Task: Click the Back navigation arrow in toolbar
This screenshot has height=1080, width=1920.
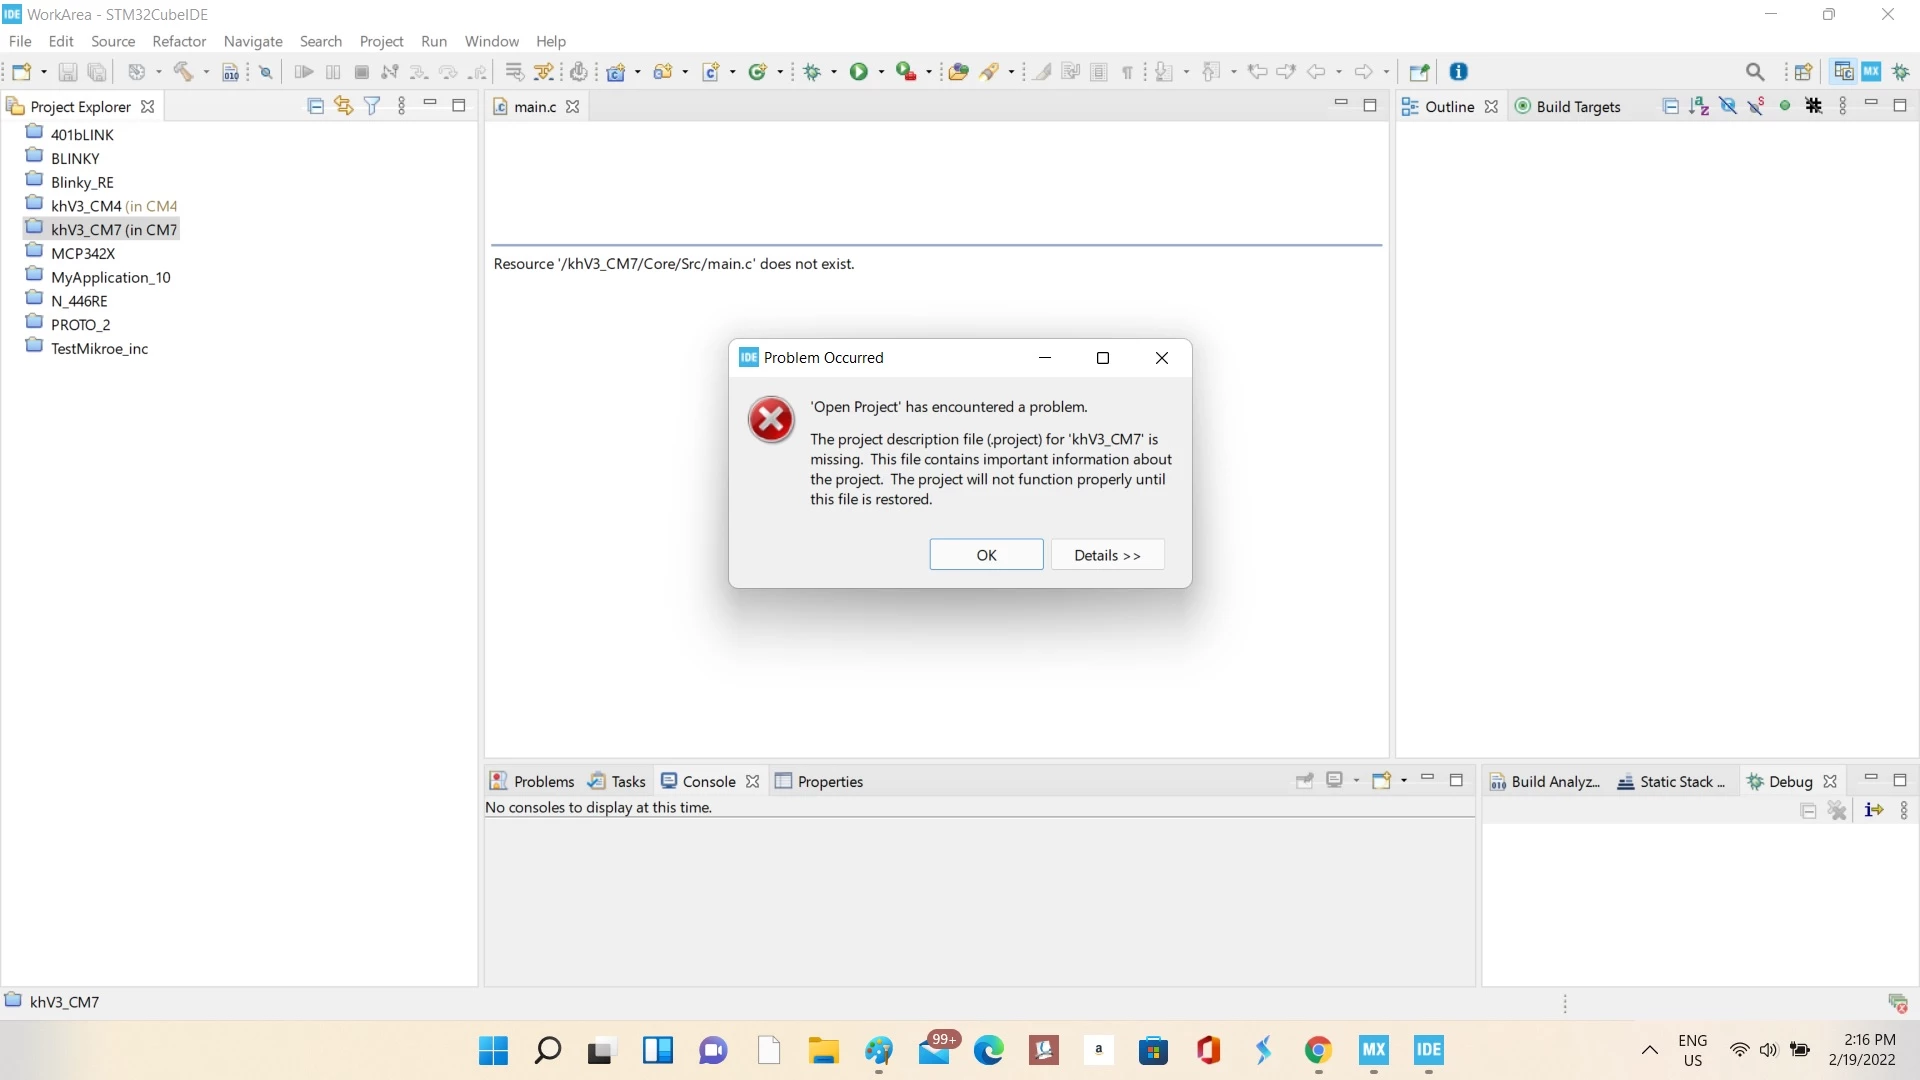Action: point(1317,72)
